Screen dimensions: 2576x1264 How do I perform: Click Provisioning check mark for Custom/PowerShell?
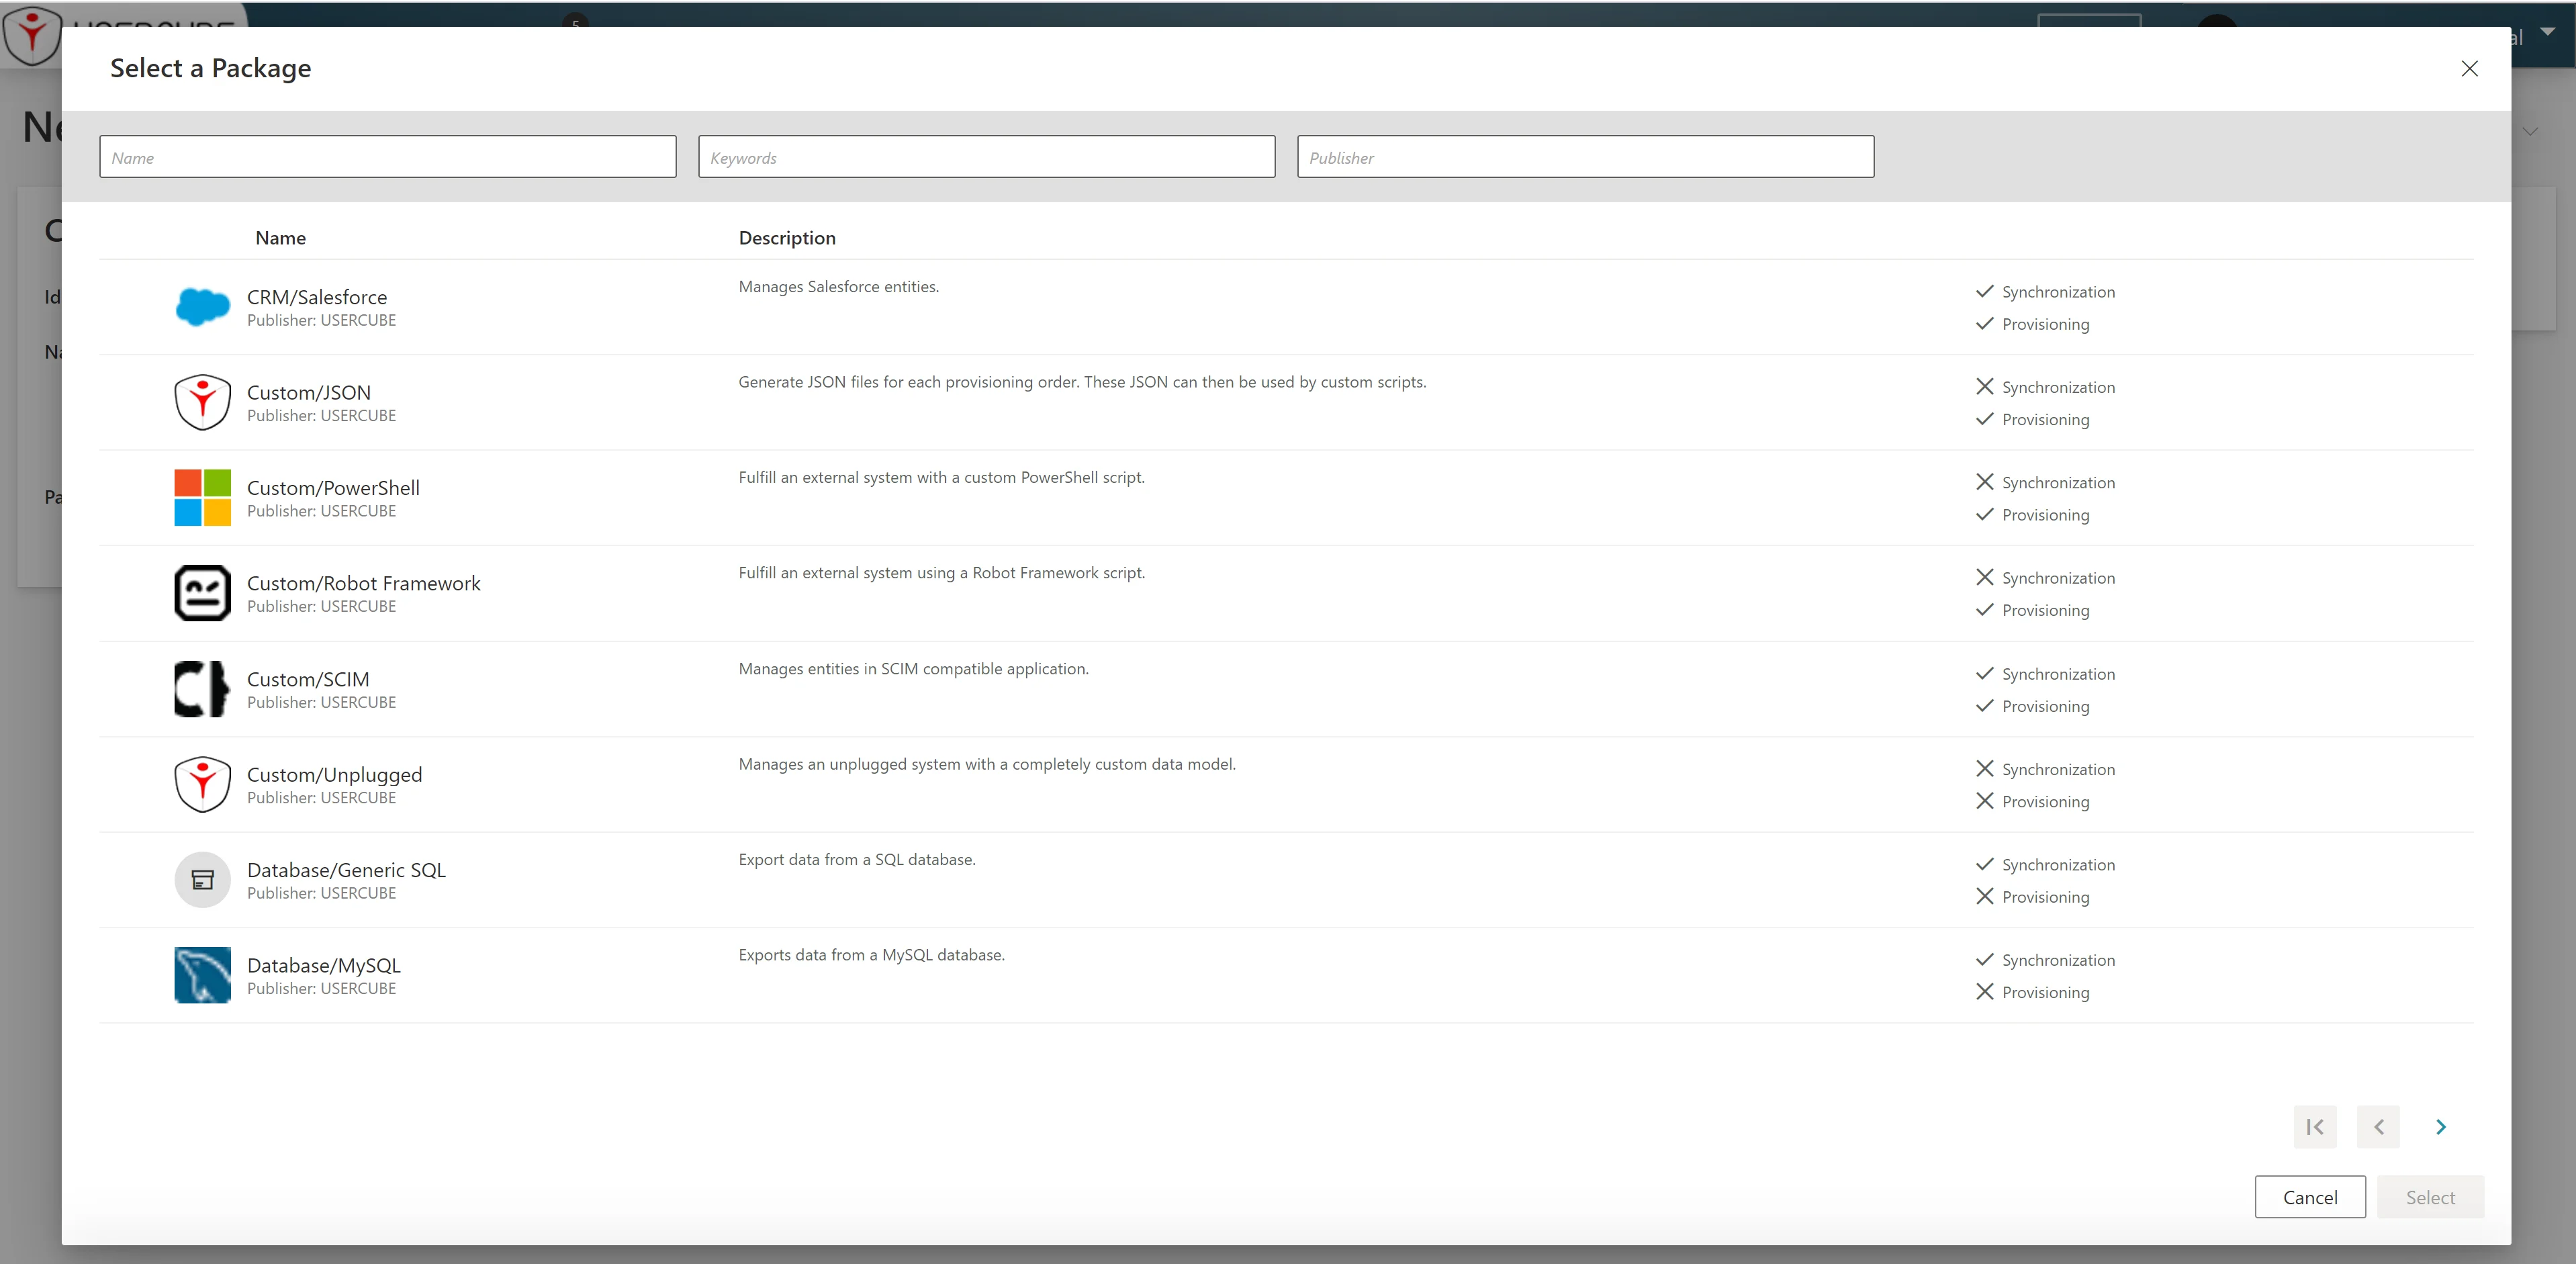pos(1985,515)
